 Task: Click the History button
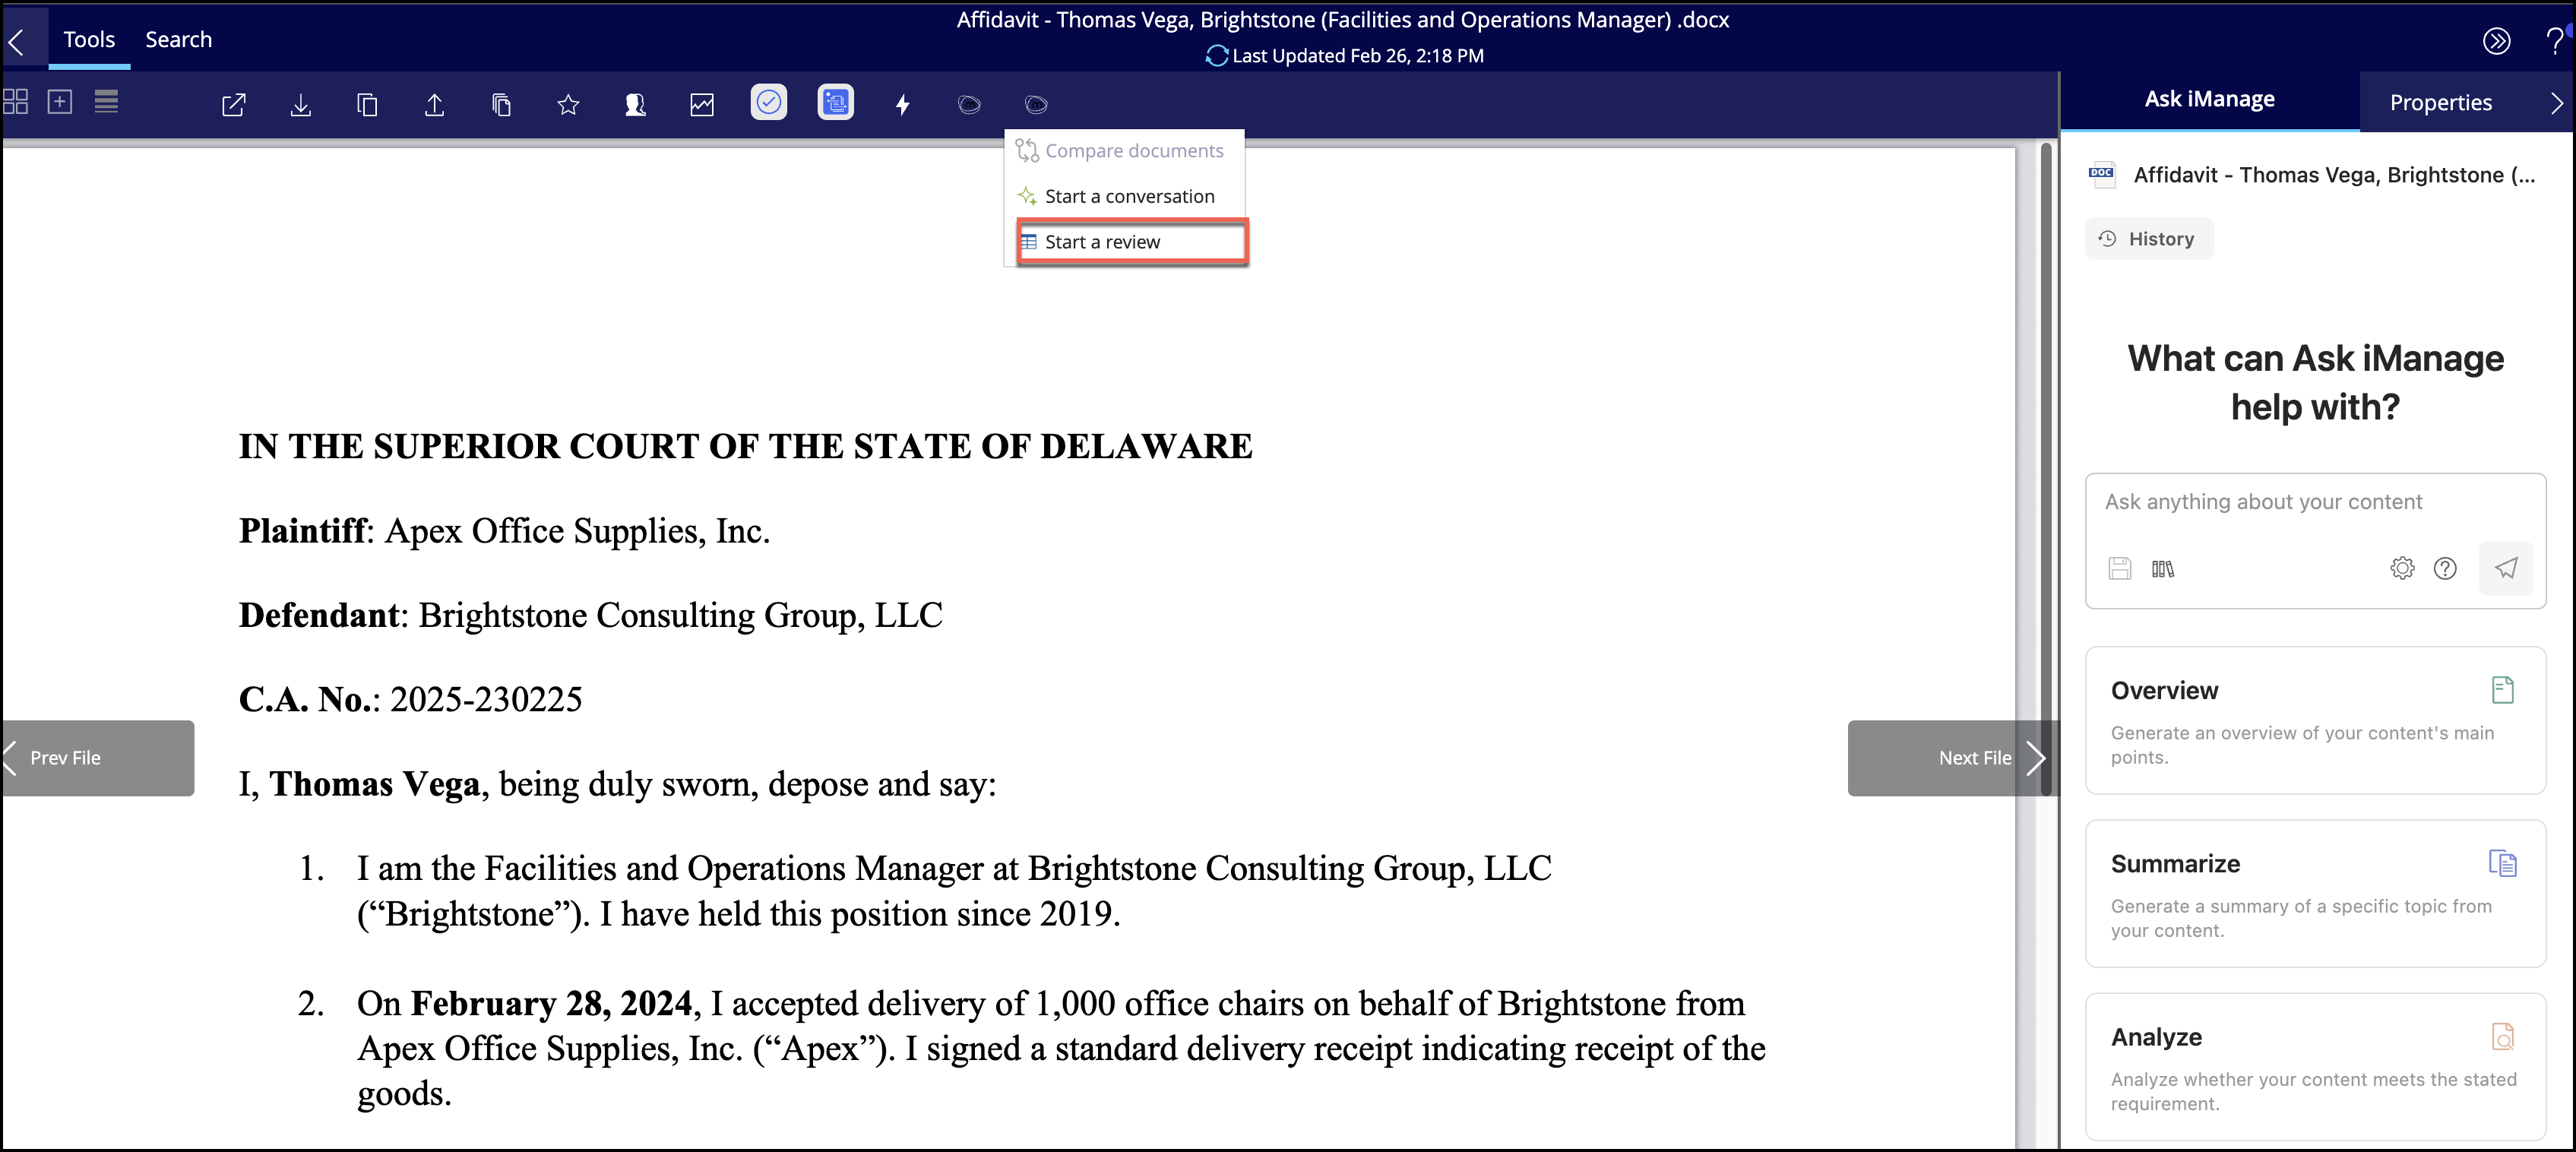(2148, 239)
